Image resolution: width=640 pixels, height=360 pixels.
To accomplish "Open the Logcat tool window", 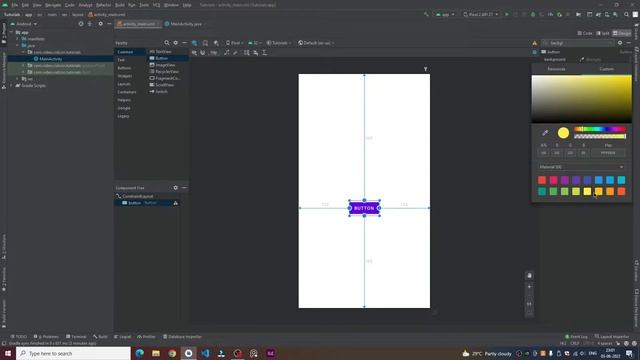I will click(122, 337).
